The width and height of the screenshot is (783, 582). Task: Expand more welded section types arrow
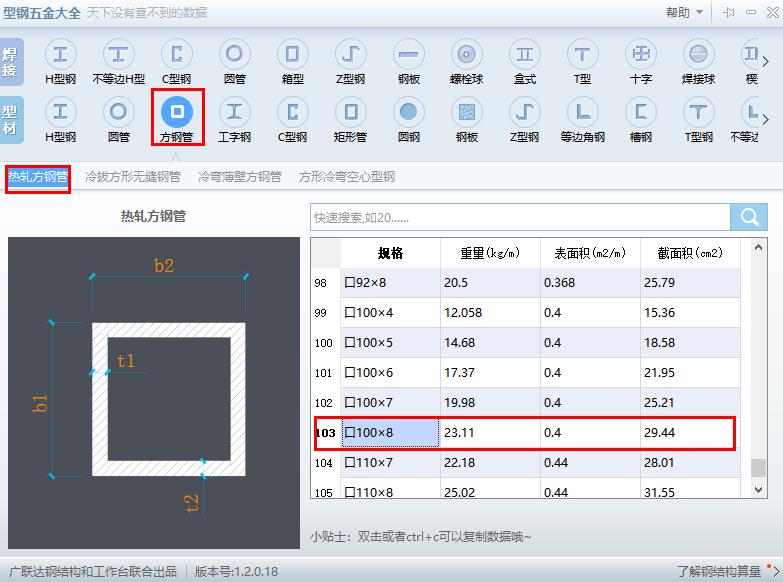[766, 61]
